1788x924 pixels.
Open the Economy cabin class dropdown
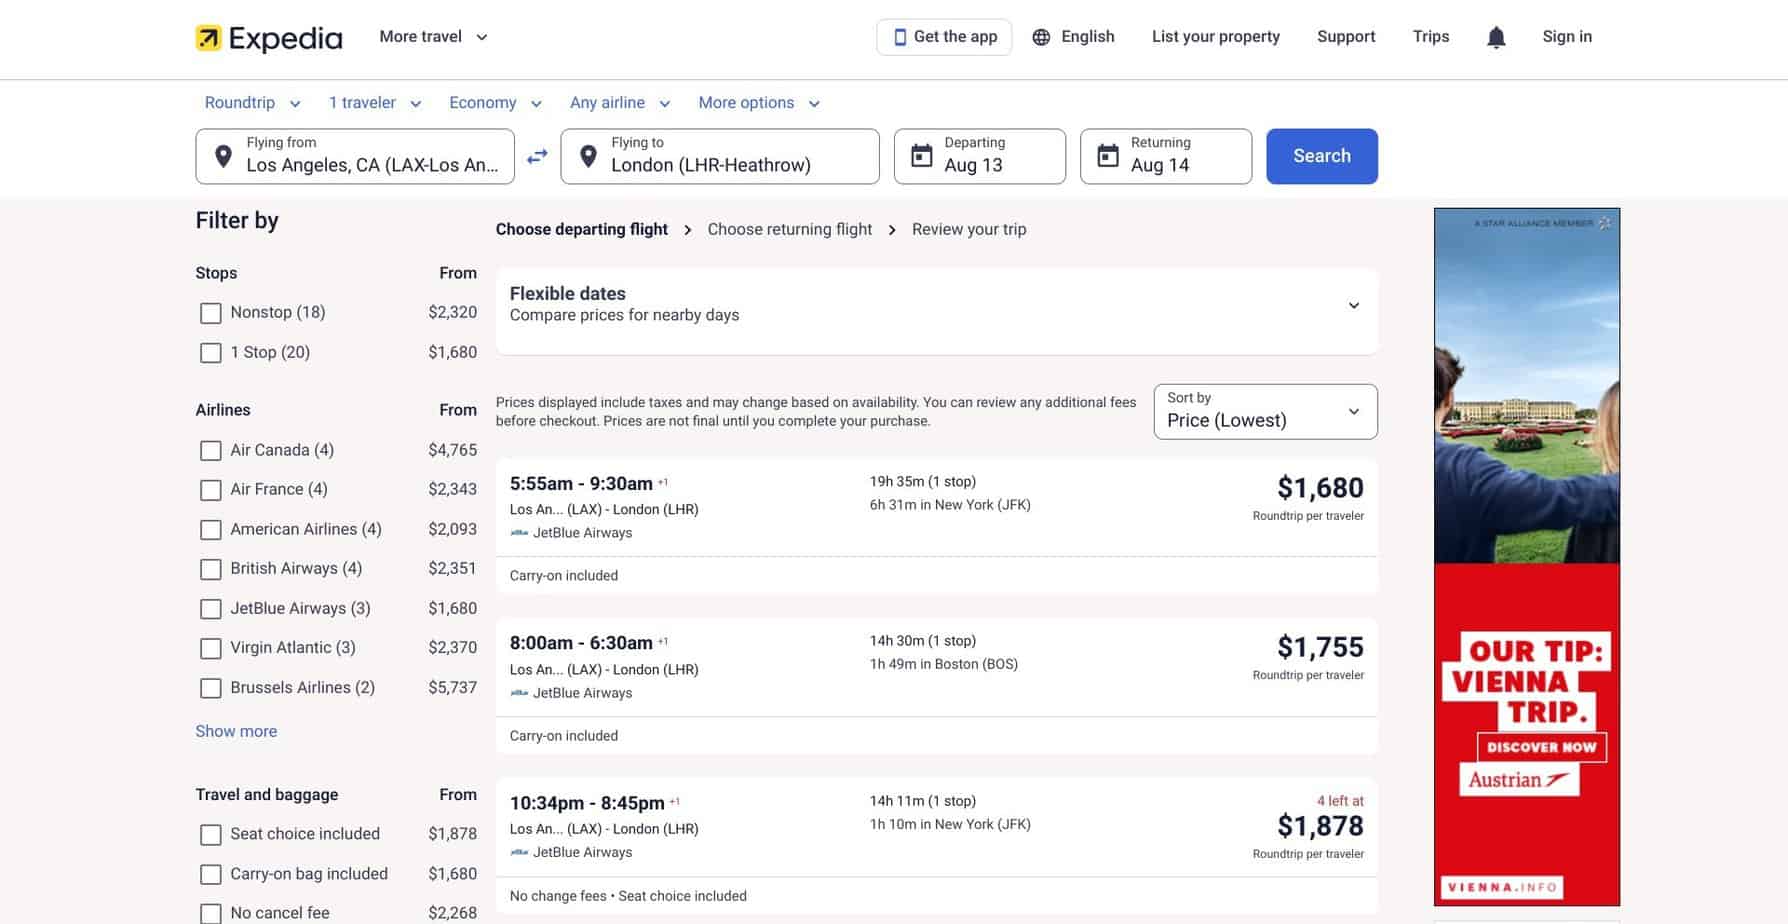495,103
